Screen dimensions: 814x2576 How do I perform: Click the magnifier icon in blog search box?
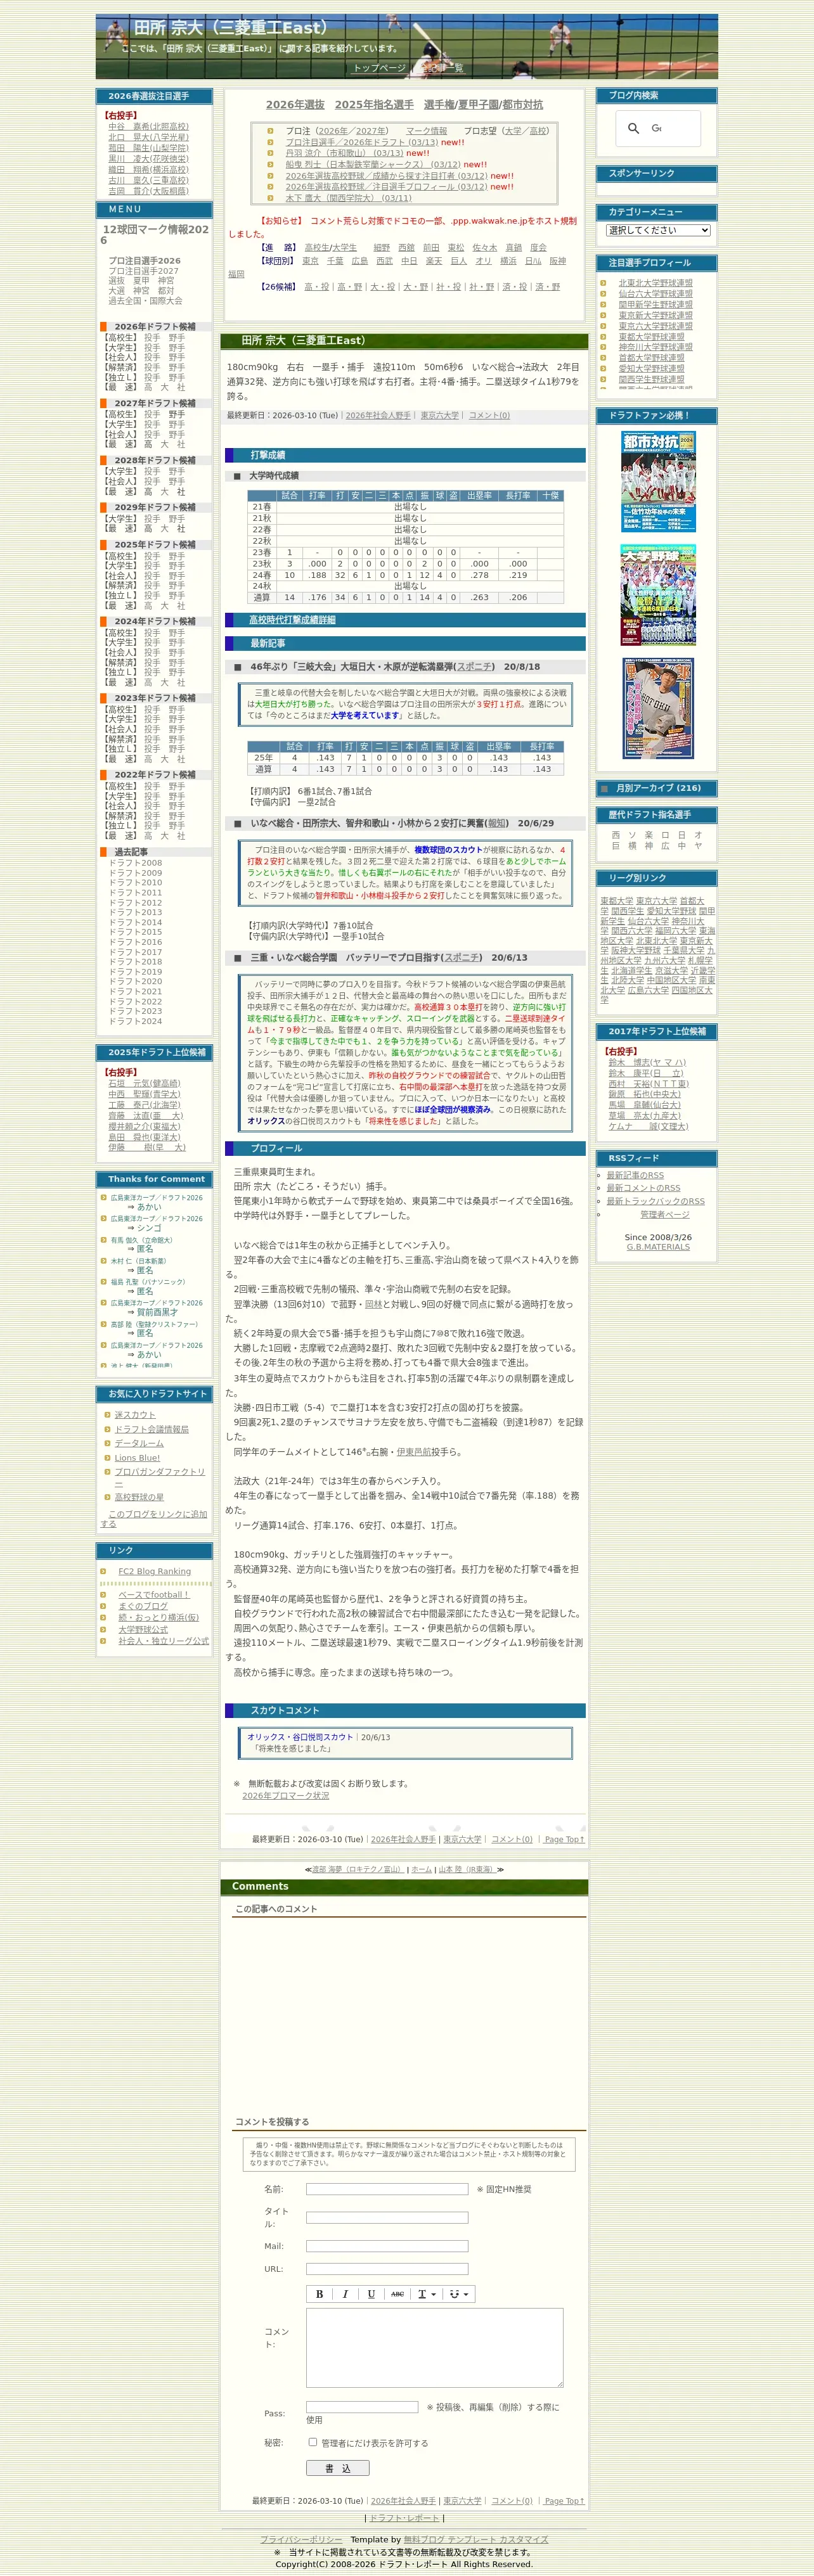click(633, 128)
